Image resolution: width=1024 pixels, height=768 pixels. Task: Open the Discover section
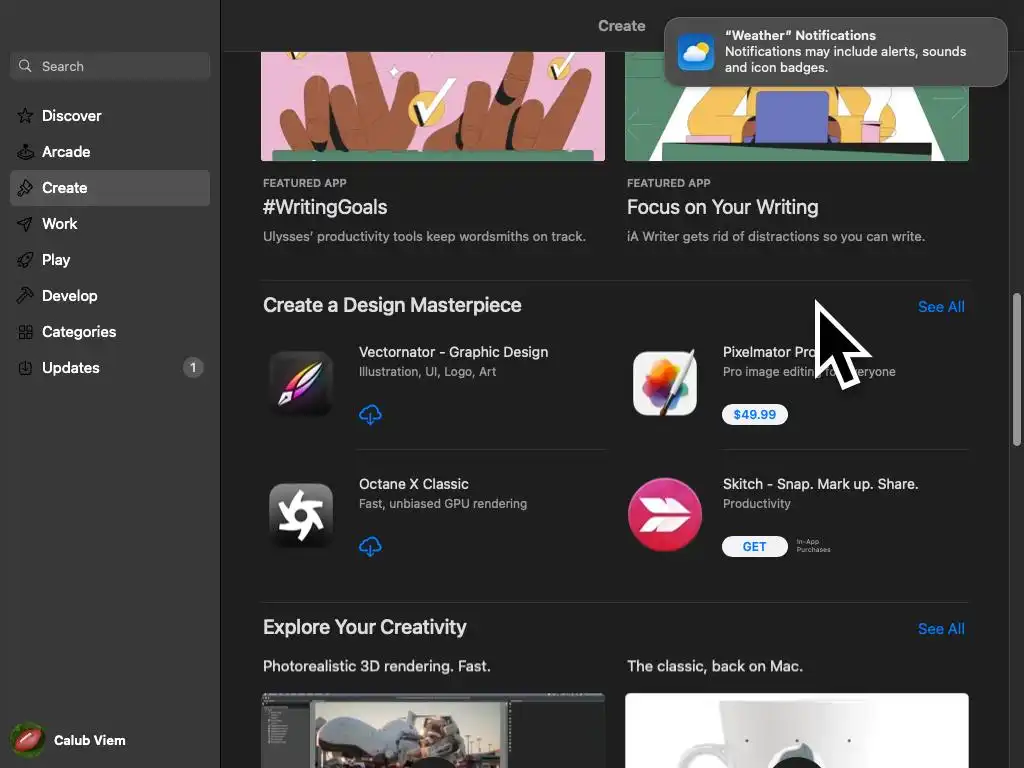tap(110, 116)
